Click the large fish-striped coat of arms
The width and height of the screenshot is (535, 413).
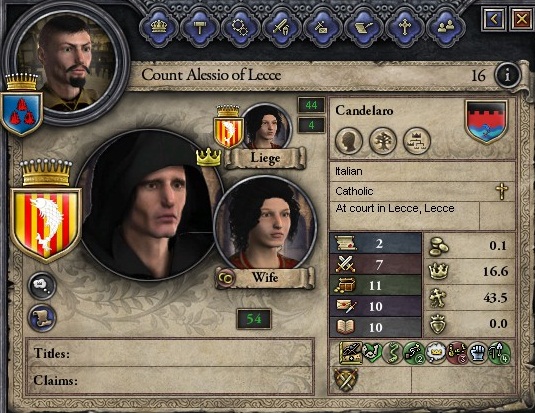point(46,225)
